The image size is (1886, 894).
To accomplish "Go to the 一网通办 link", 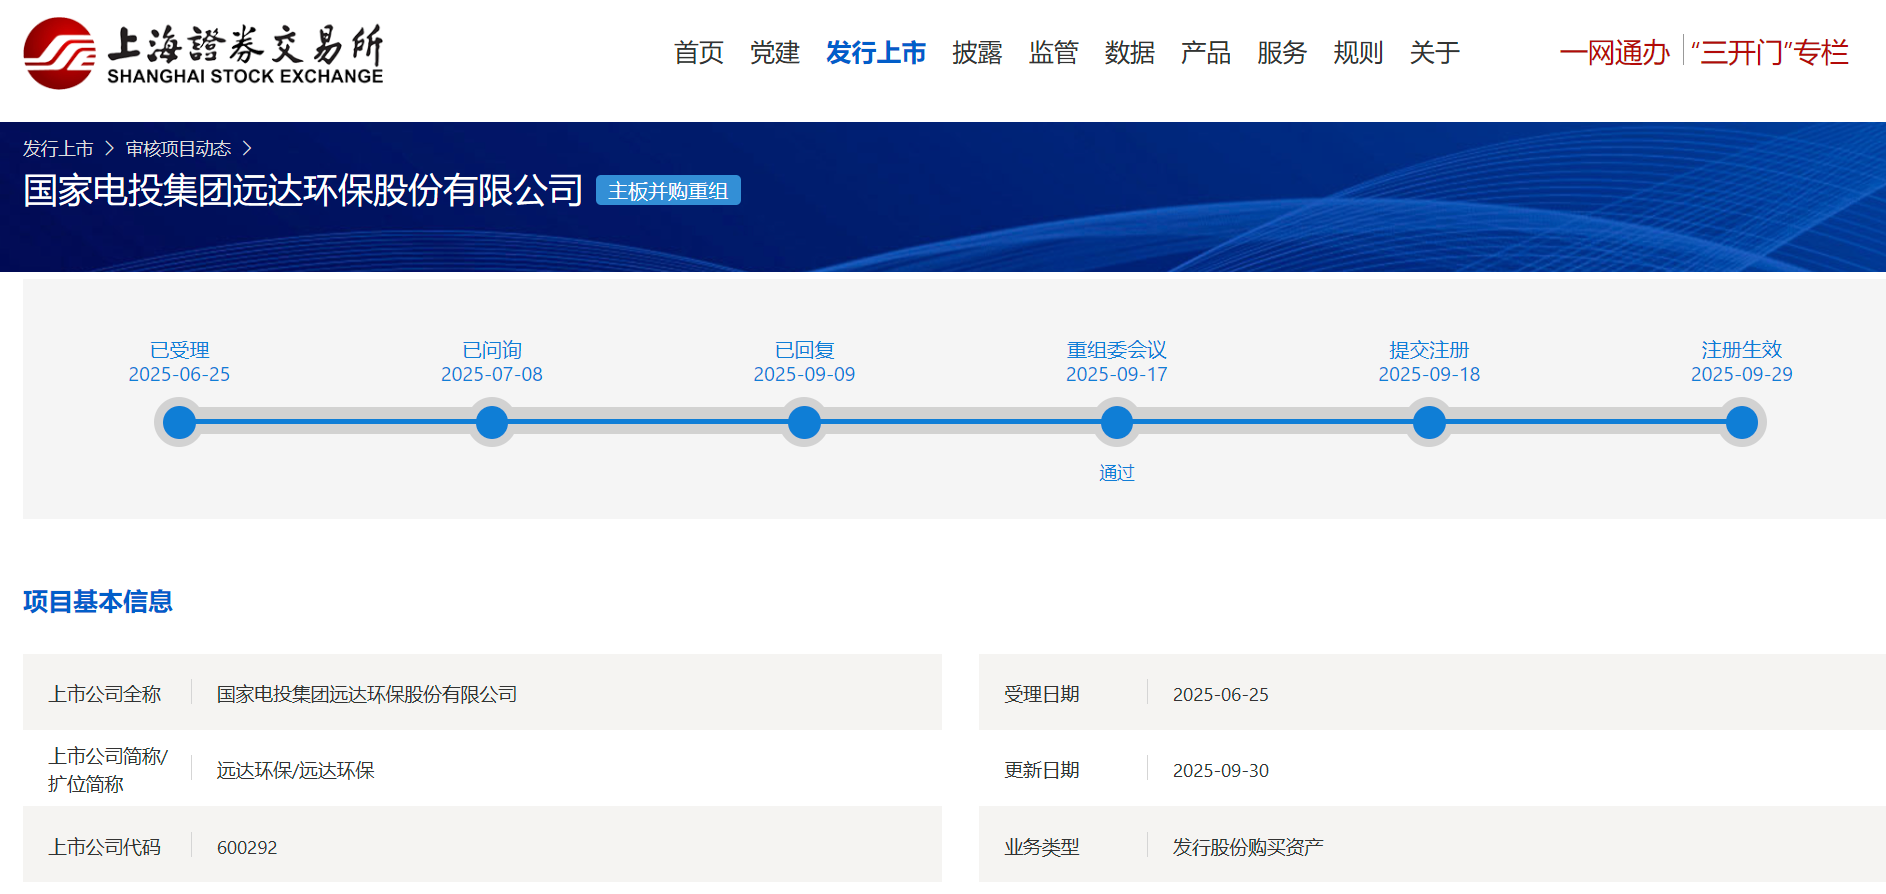I will click(1615, 52).
